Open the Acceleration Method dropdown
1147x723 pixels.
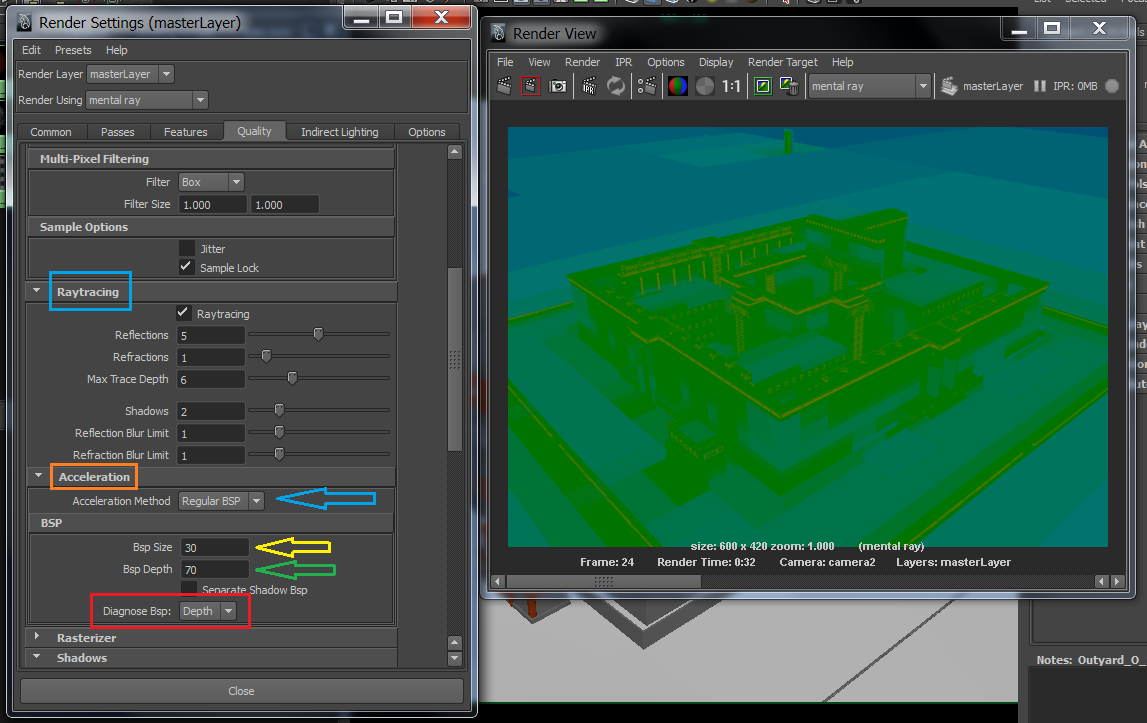coord(222,501)
